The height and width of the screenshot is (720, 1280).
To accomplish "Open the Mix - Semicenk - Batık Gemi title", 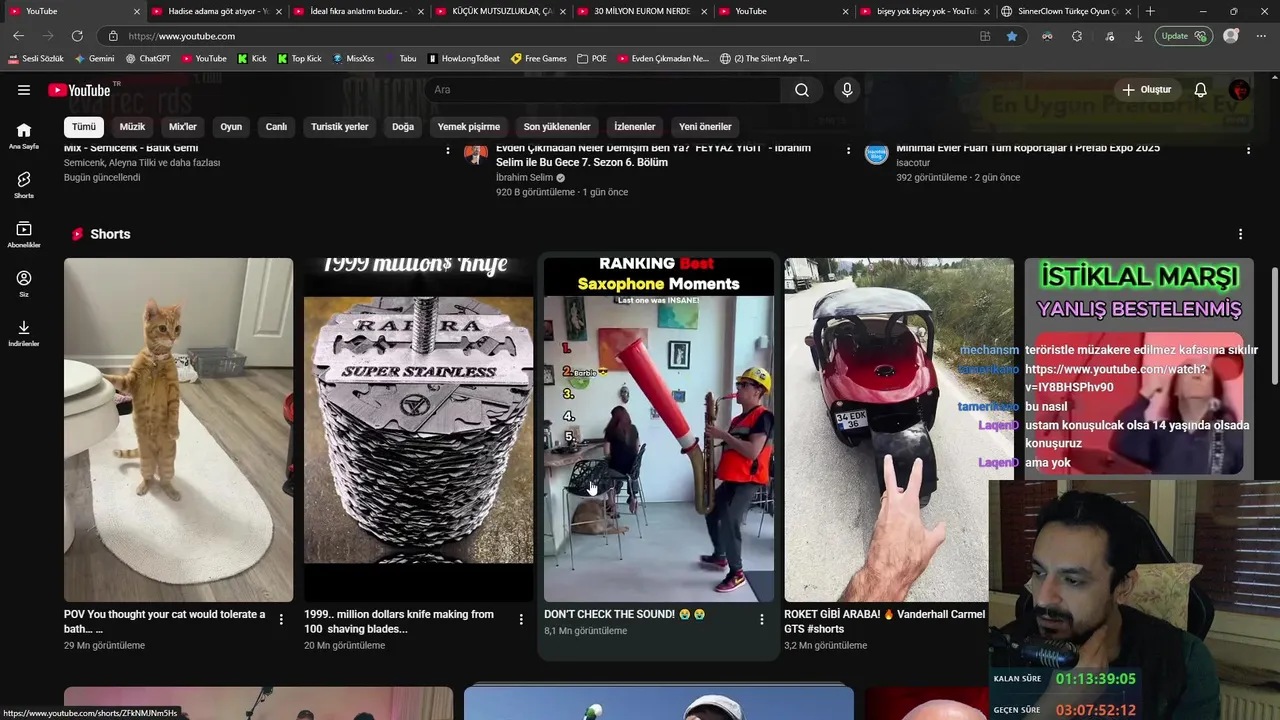I will pyautogui.click(x=131, y=148).
